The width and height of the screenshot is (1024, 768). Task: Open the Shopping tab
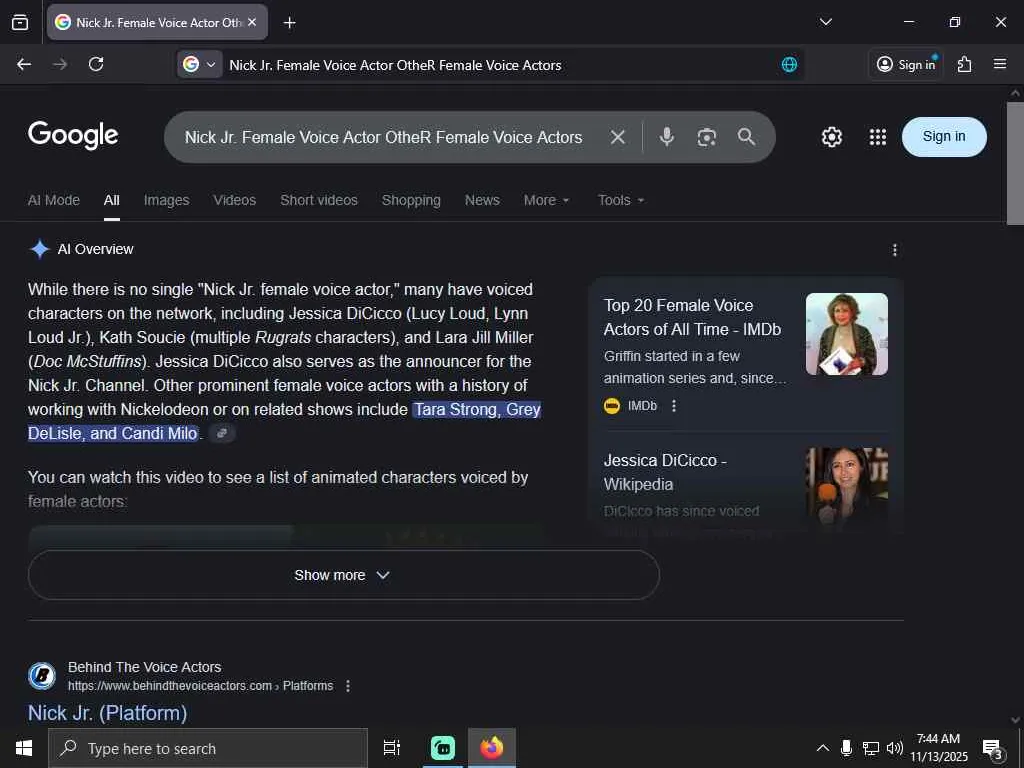411,200
